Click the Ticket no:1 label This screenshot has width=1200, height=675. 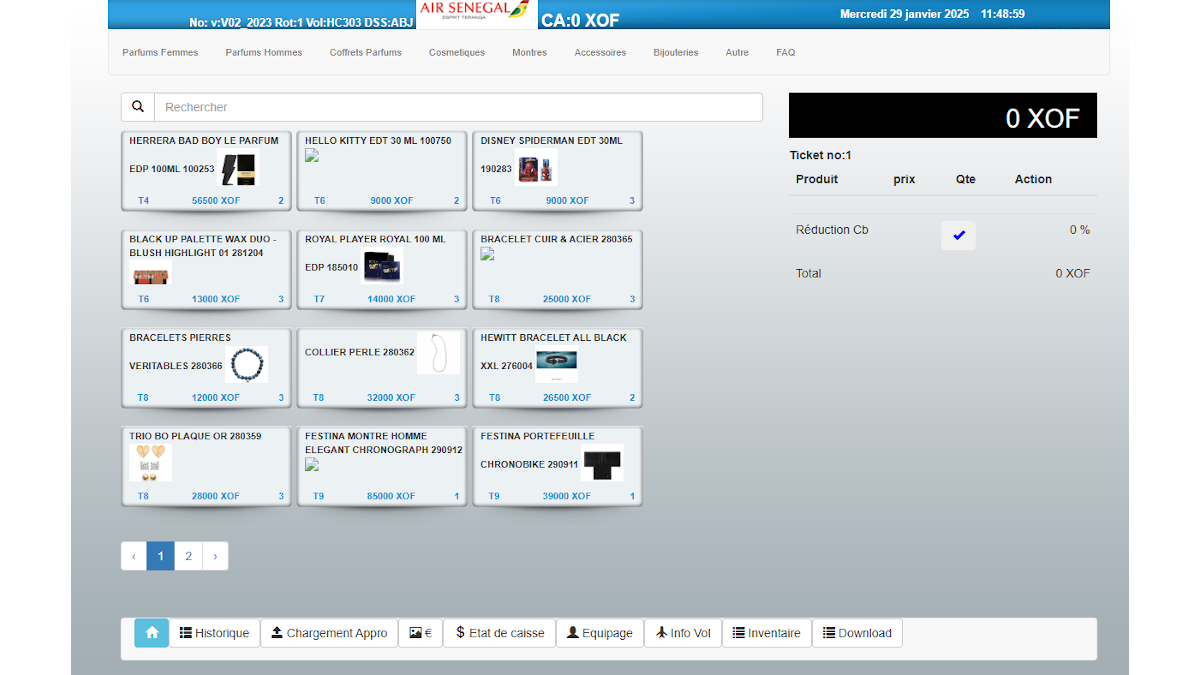tap(820, 155)
